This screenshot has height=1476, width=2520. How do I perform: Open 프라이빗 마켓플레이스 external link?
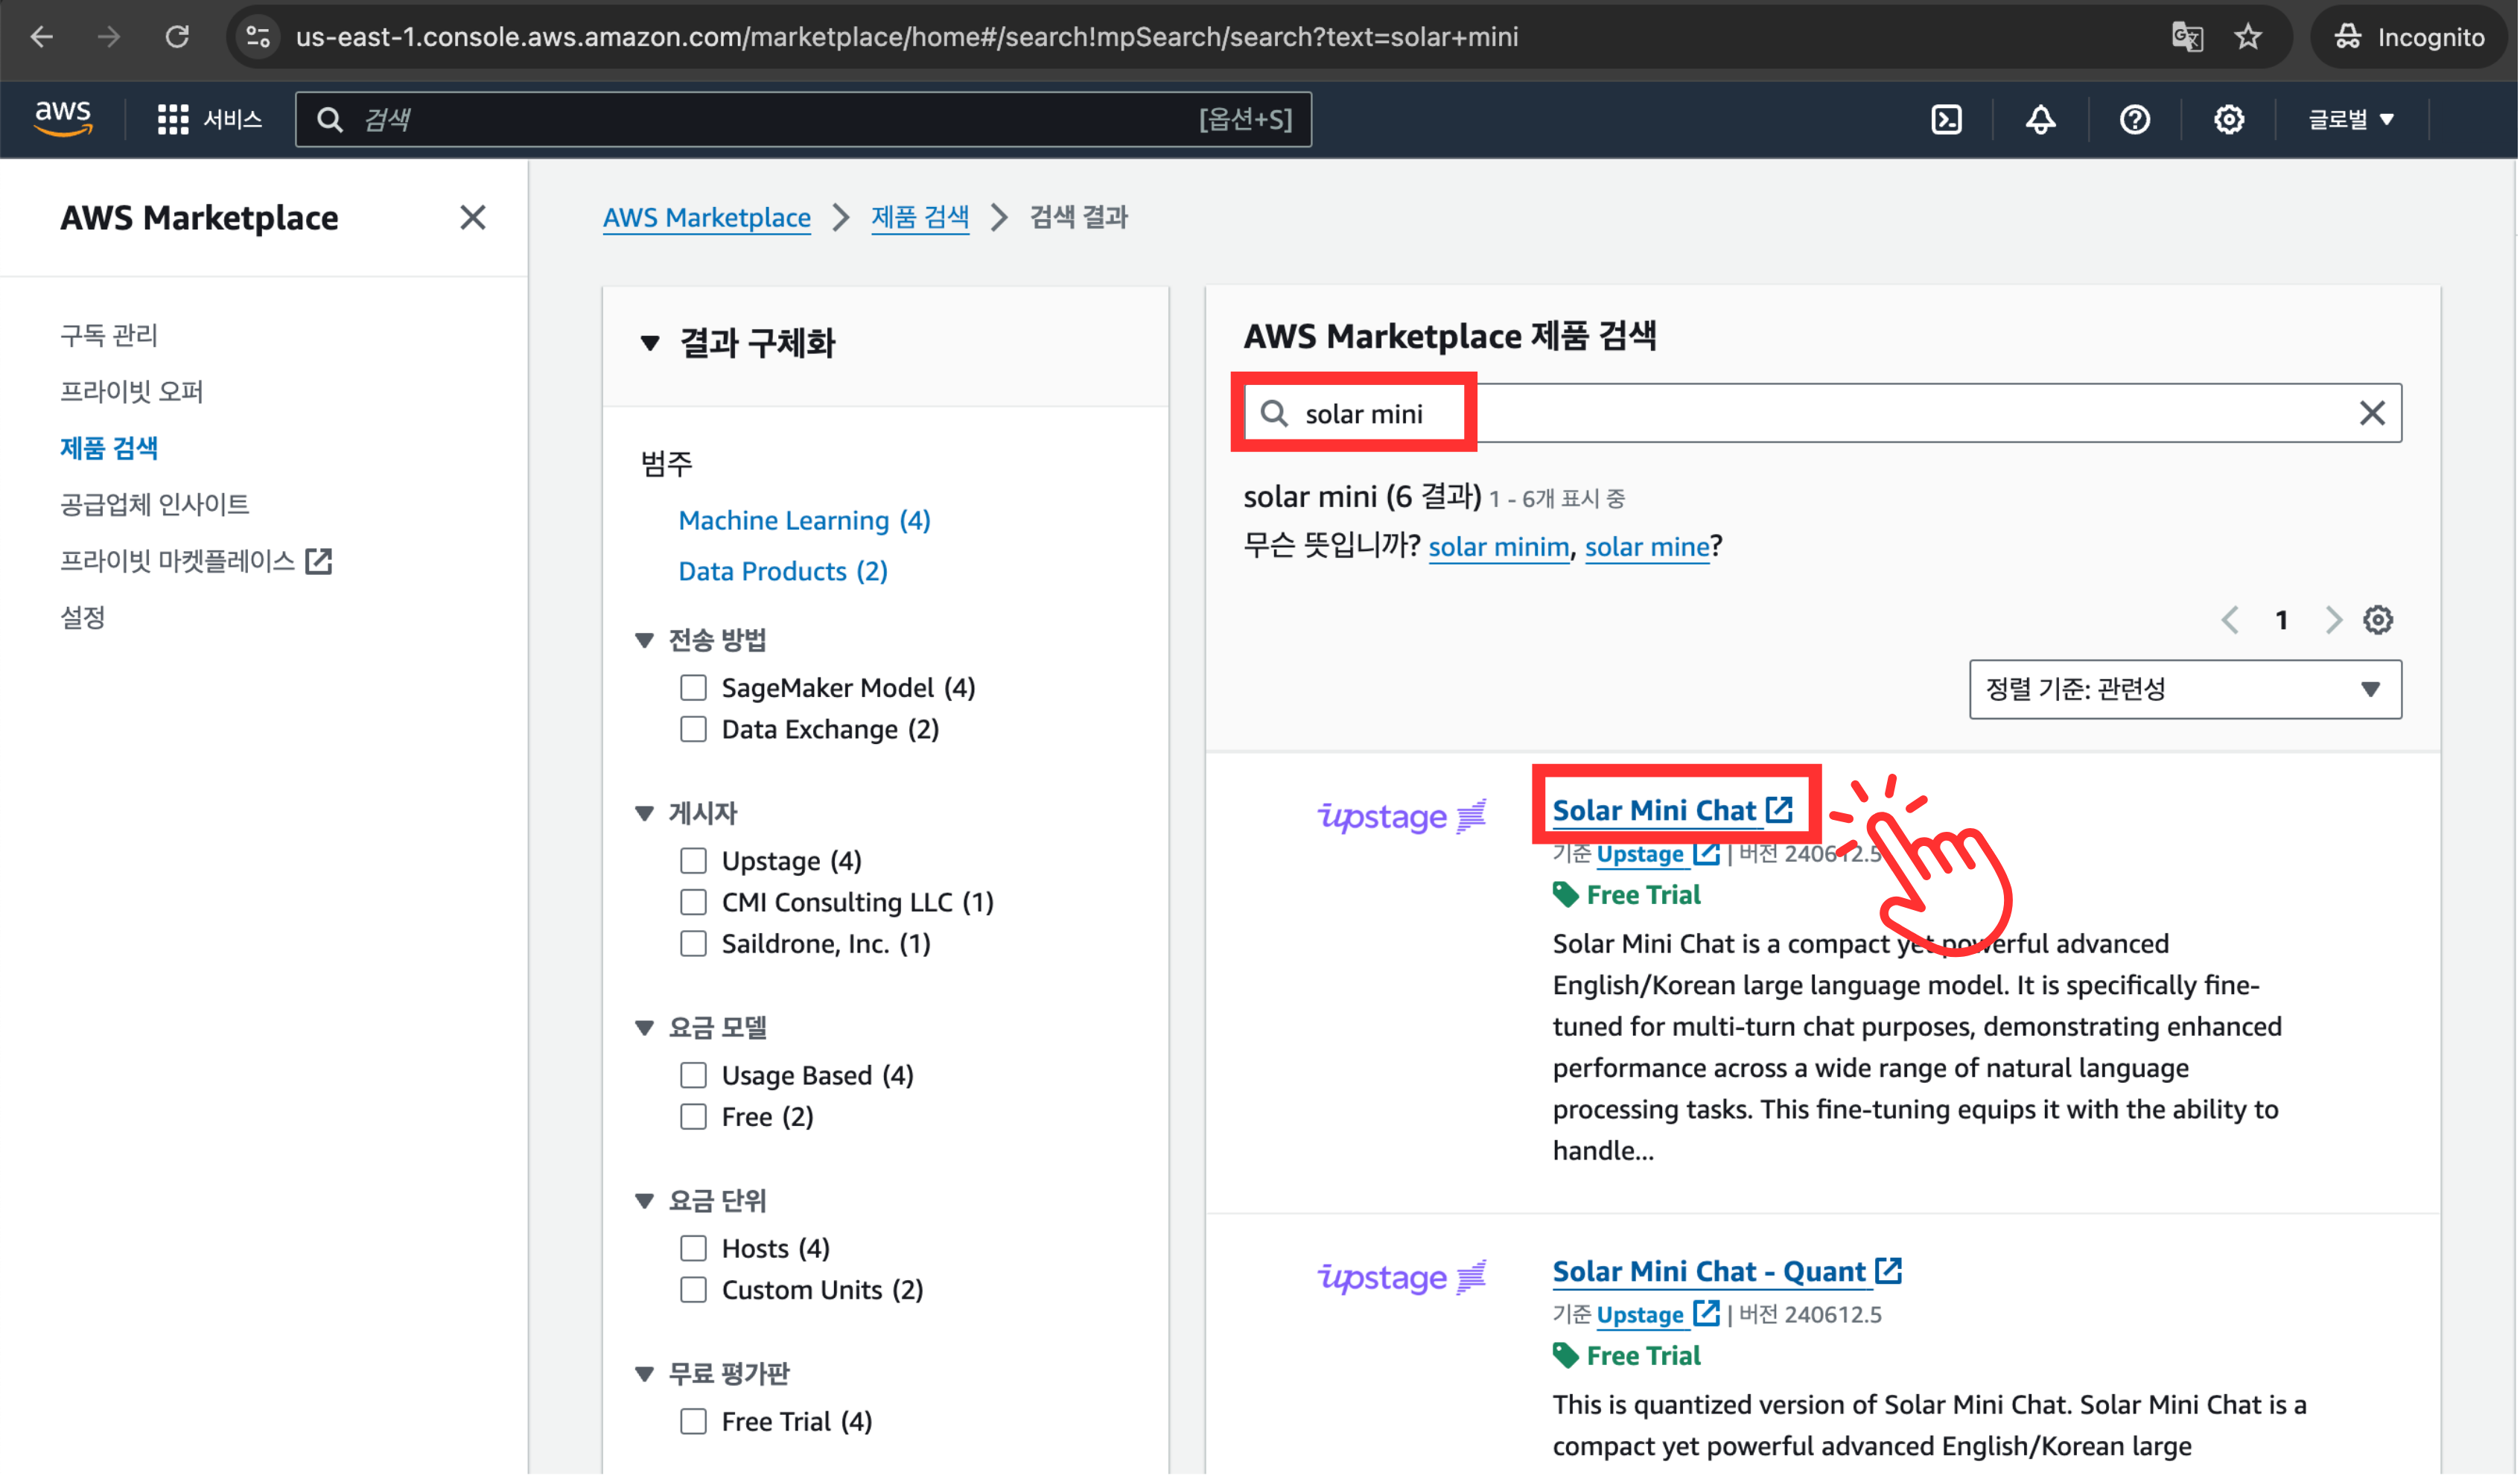pyautogui.click(x=196, y=561)
